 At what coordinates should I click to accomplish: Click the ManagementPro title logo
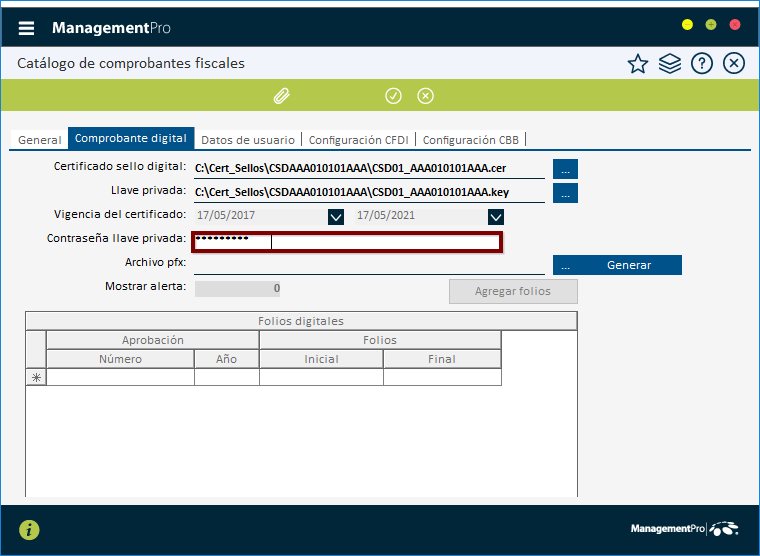(x=111, y=28)
